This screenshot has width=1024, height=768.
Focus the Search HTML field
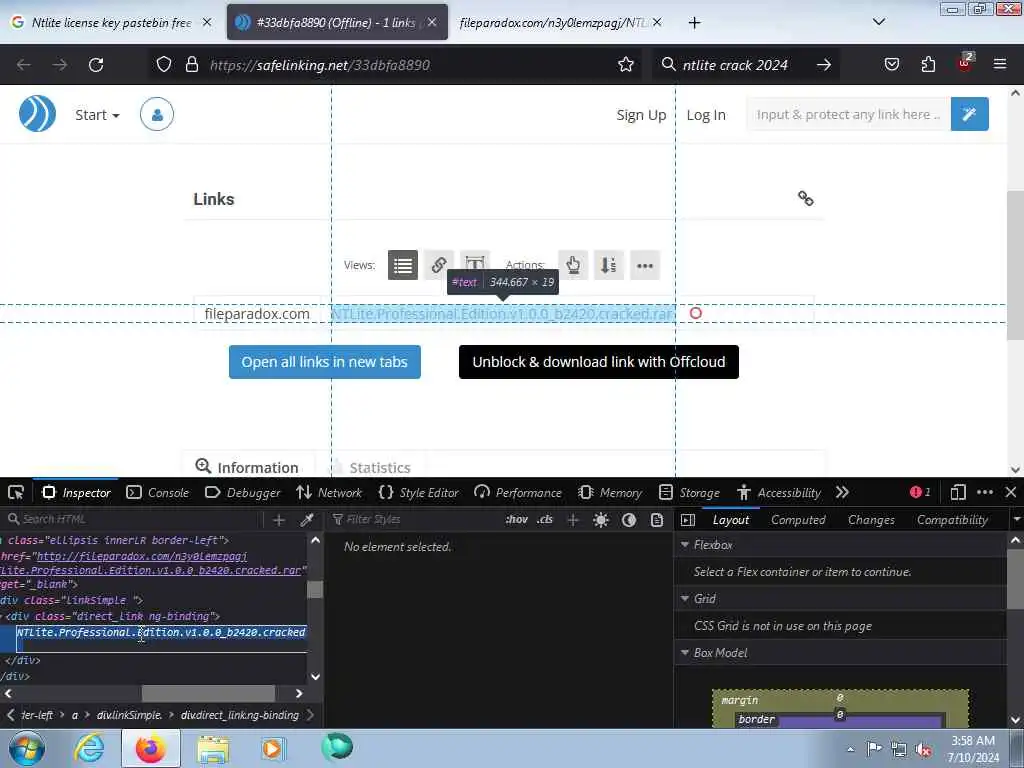pos(133,519)
